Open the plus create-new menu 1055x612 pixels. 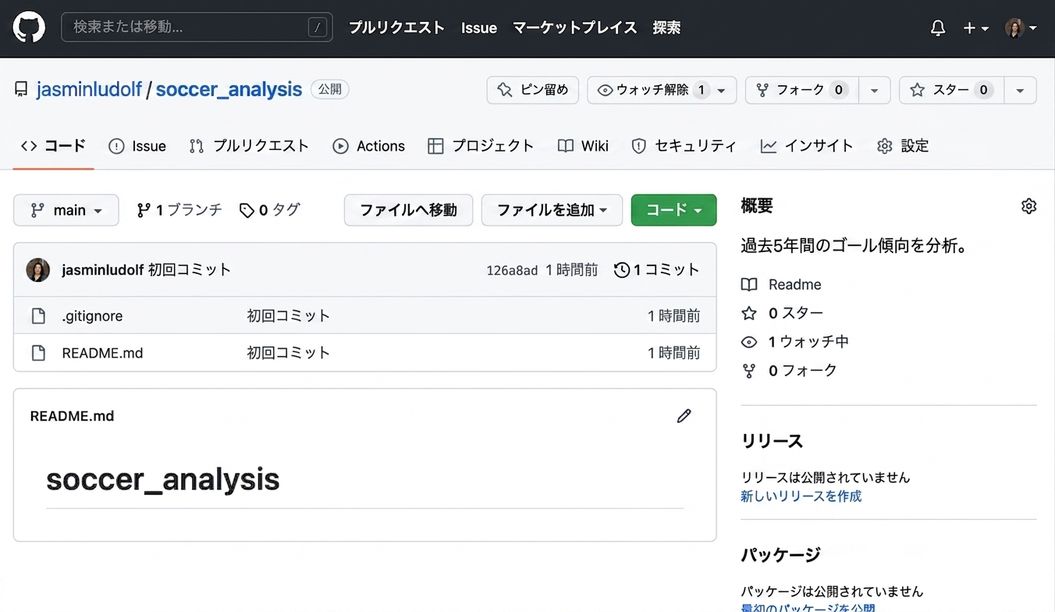(975, 28)
